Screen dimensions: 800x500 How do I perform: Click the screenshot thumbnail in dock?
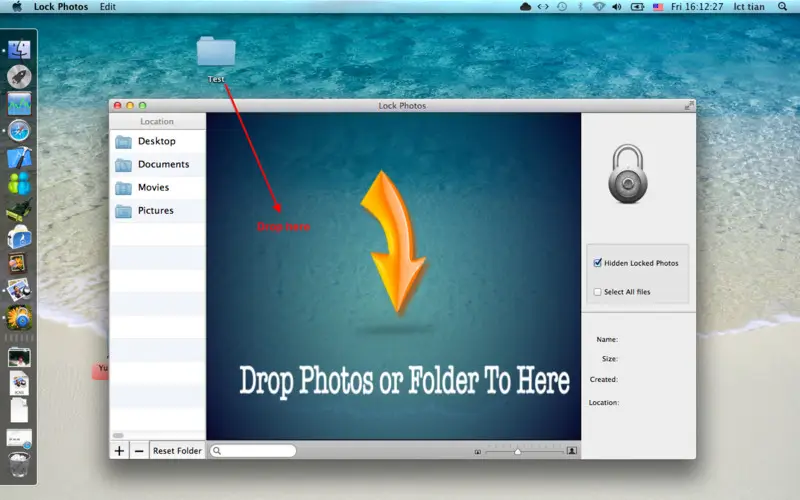(19, 357)
